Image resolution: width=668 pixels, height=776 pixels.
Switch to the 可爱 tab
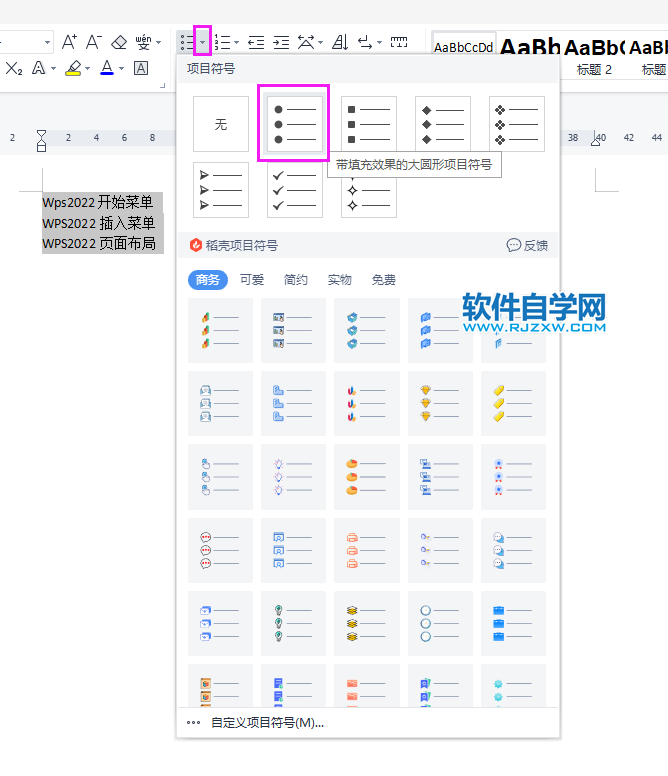[252, 280]
